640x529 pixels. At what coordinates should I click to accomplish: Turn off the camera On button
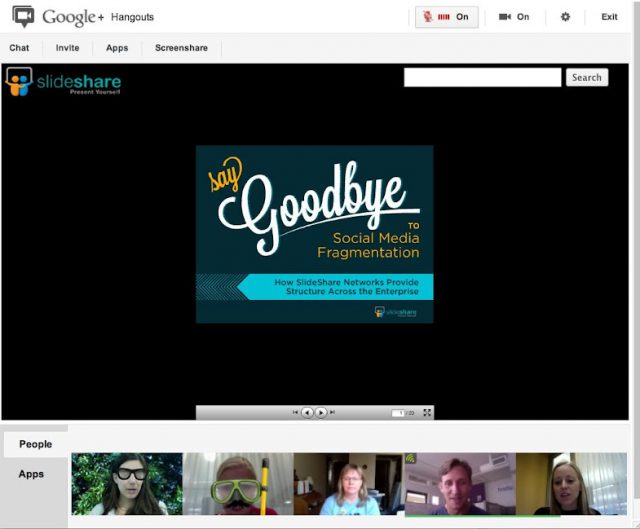point(514,17)
